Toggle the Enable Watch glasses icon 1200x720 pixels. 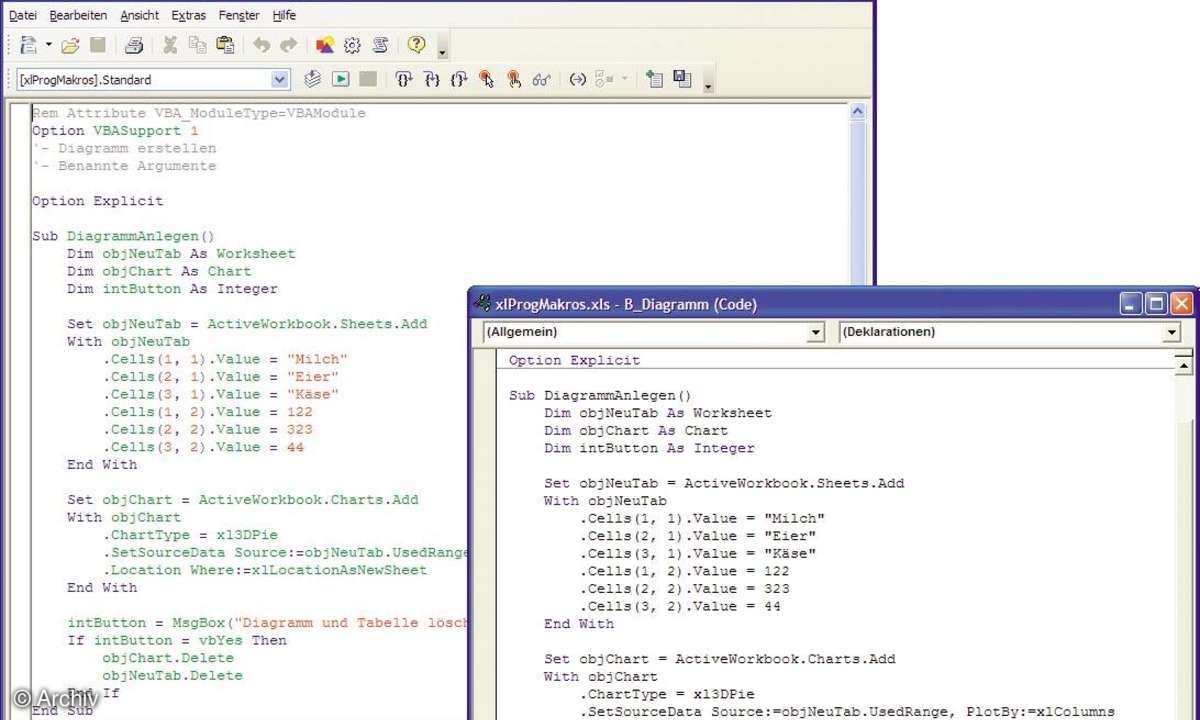[542, 79]
